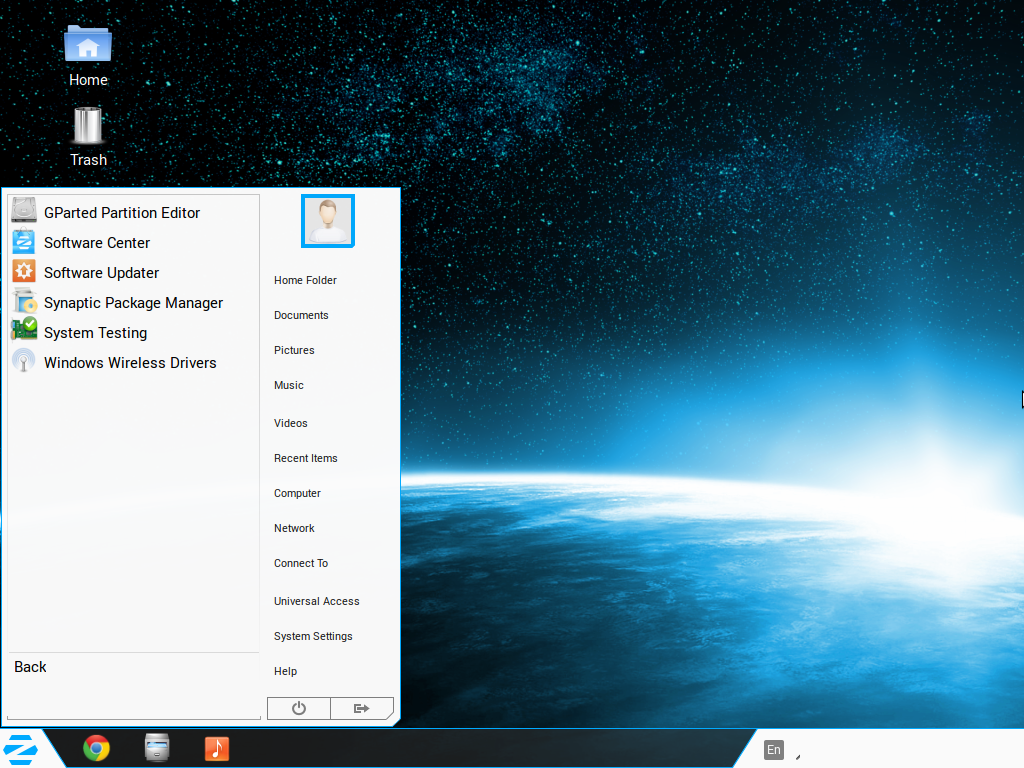The image size is (1024, 768).
Task: Open Help in the menu
Action: 285,671
